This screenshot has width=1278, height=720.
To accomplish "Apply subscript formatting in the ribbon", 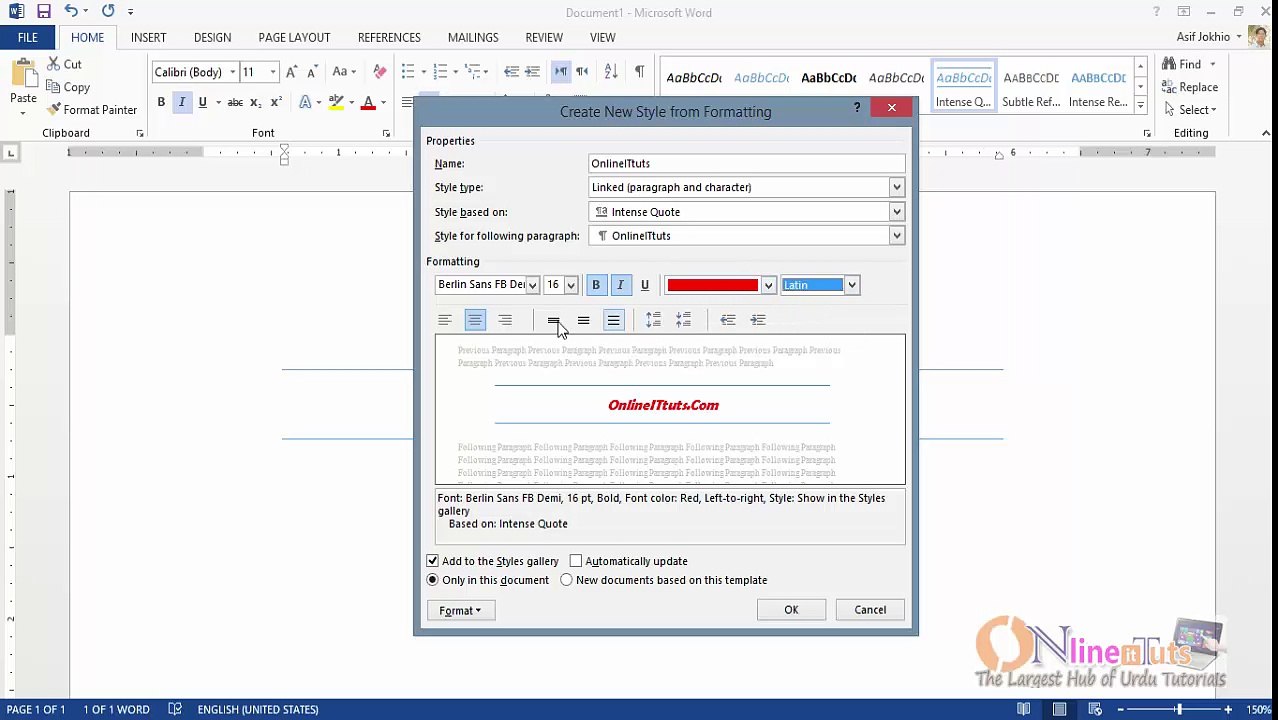I will [255, 102].
